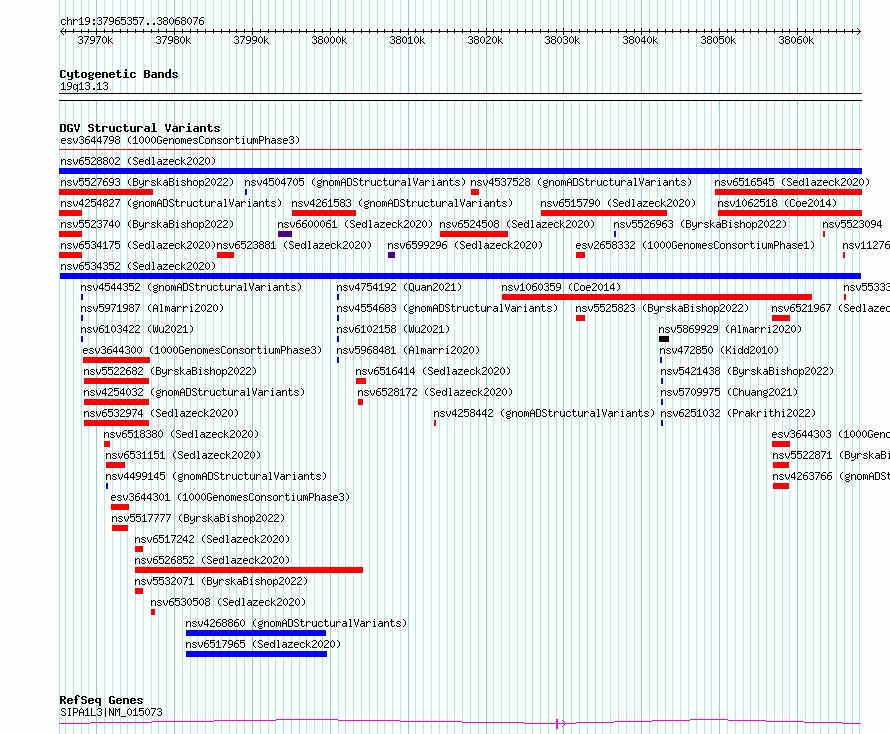Image resolution: width=890 pixels, height=734 pixels.
Task: Open nsv6532974 (Sedlazeck2020) label
Action: pyautogui.click(x=161, y=413)
